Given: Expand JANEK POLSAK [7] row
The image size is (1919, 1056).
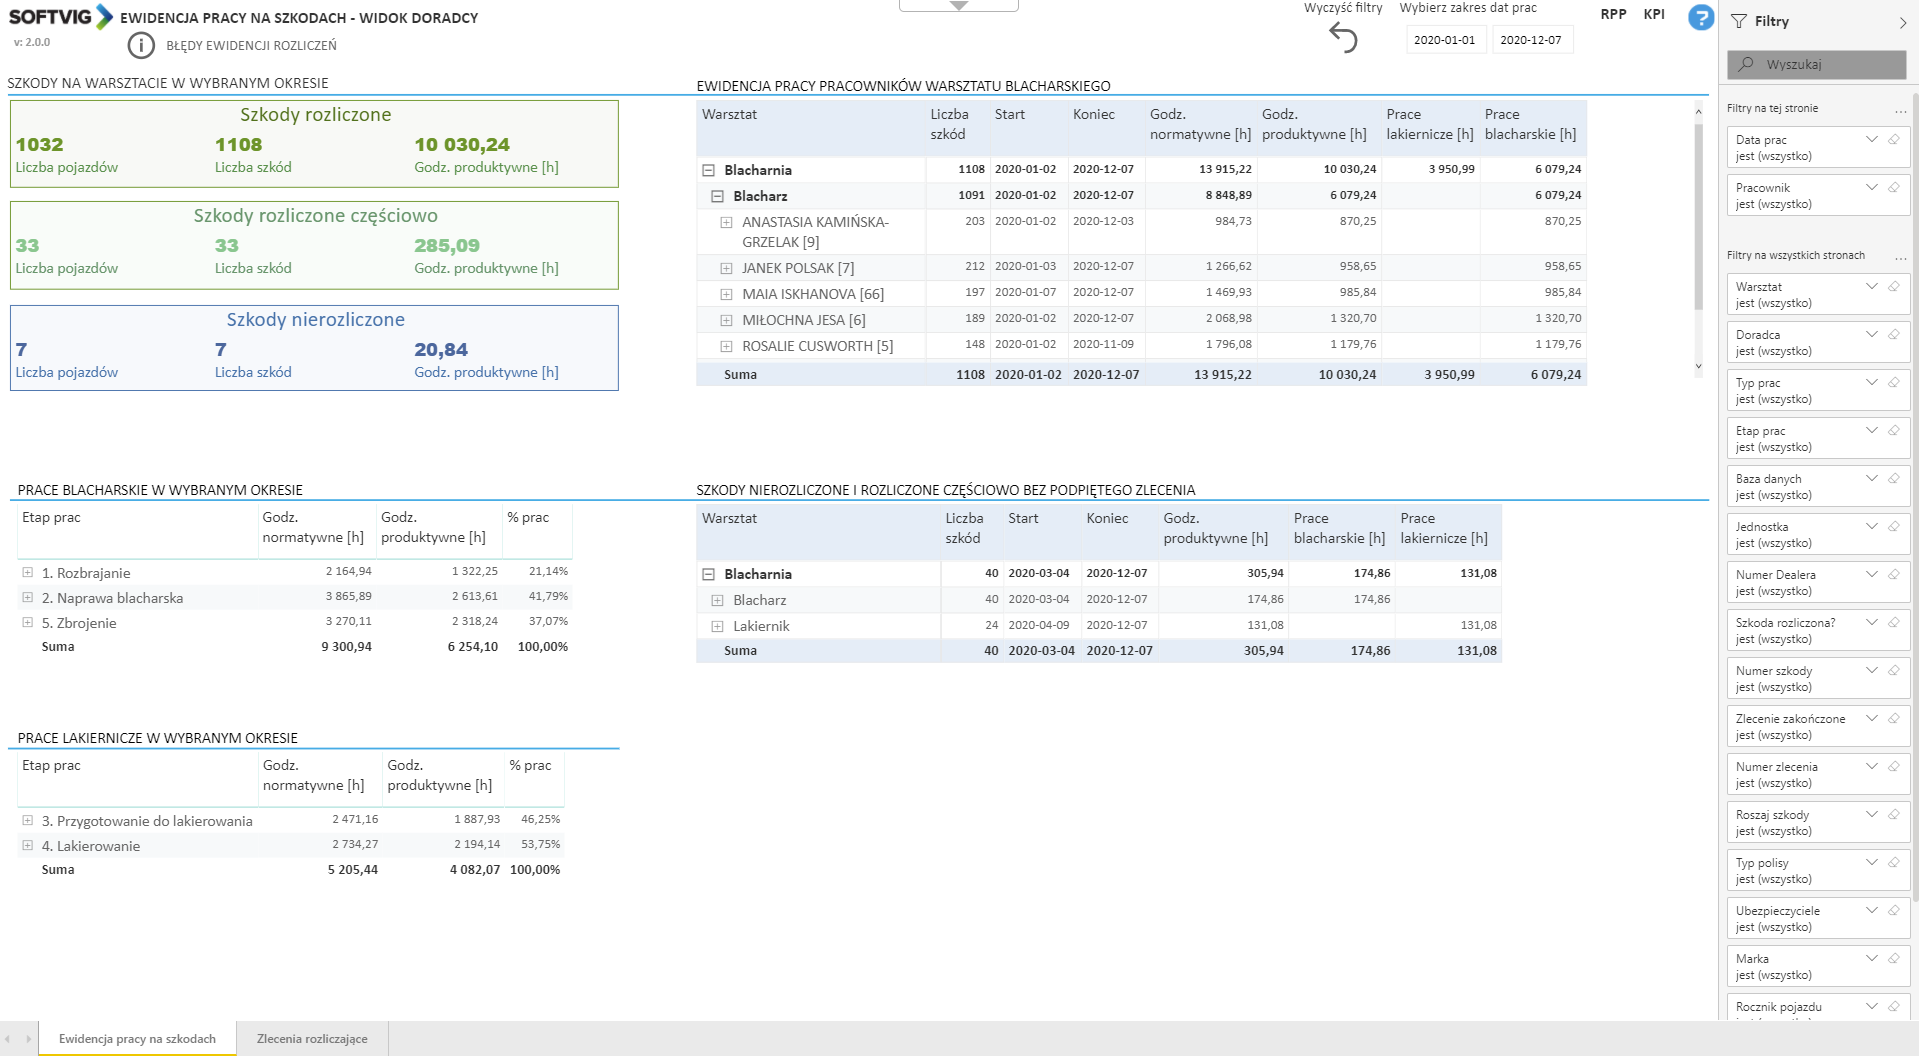Looking at the screenshot, I should (x=726, y=268).
